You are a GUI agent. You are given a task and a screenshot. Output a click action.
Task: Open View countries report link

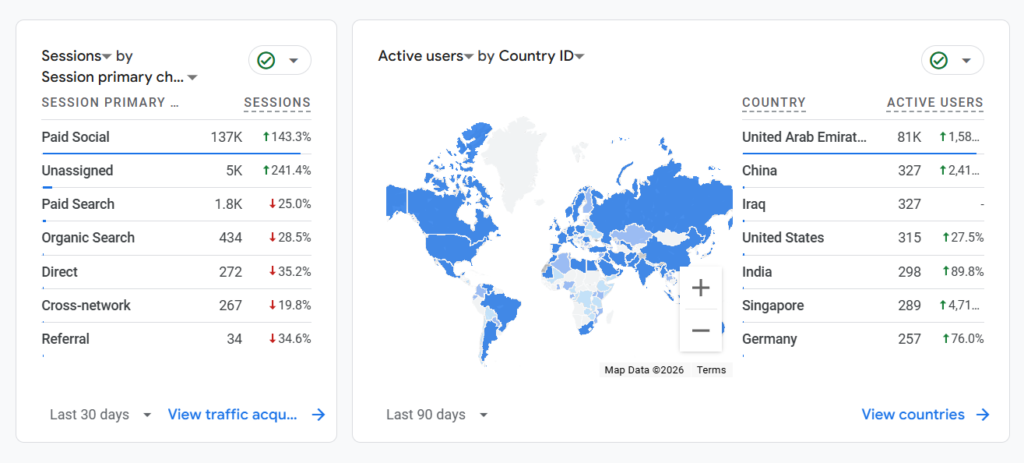coord(913,414)
